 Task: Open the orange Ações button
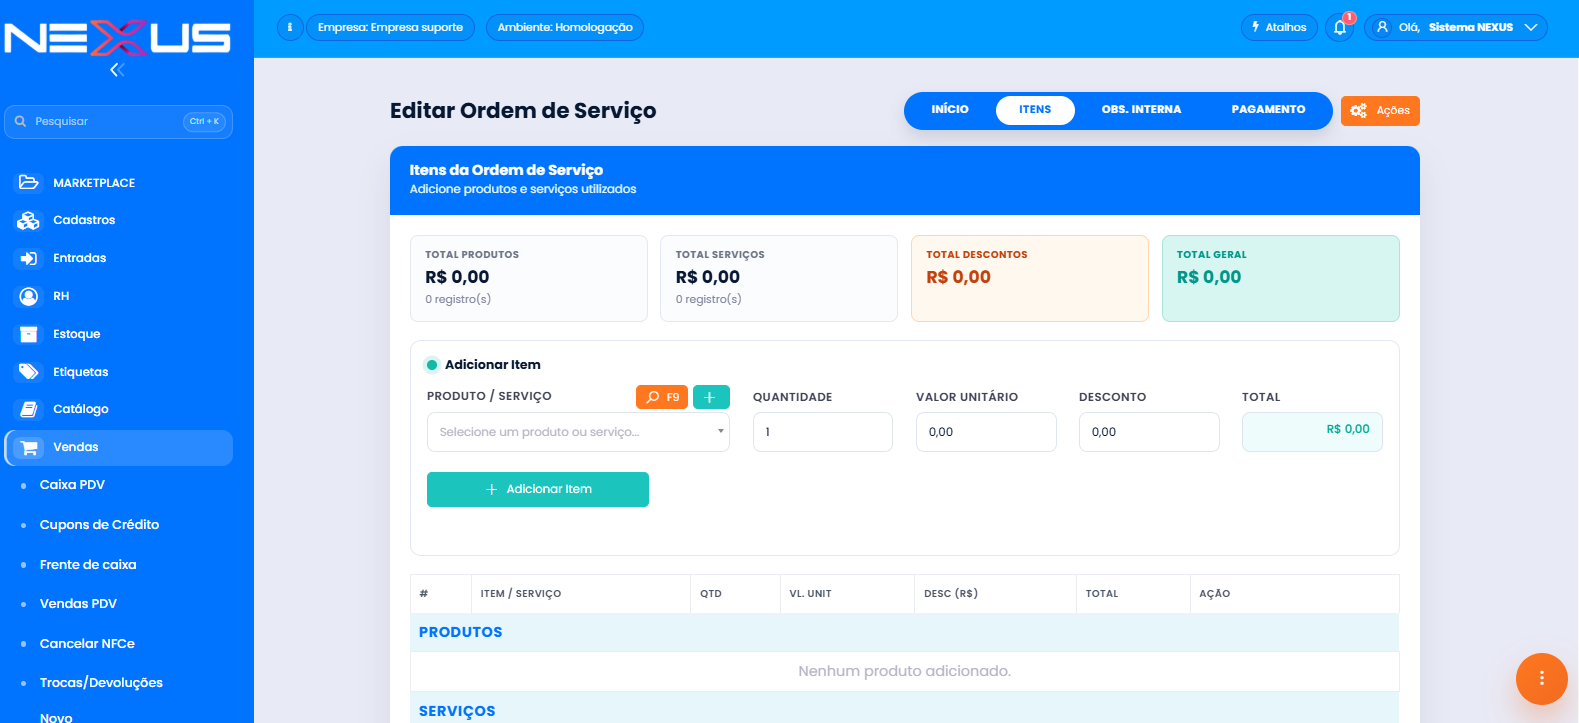(1380, 111)
